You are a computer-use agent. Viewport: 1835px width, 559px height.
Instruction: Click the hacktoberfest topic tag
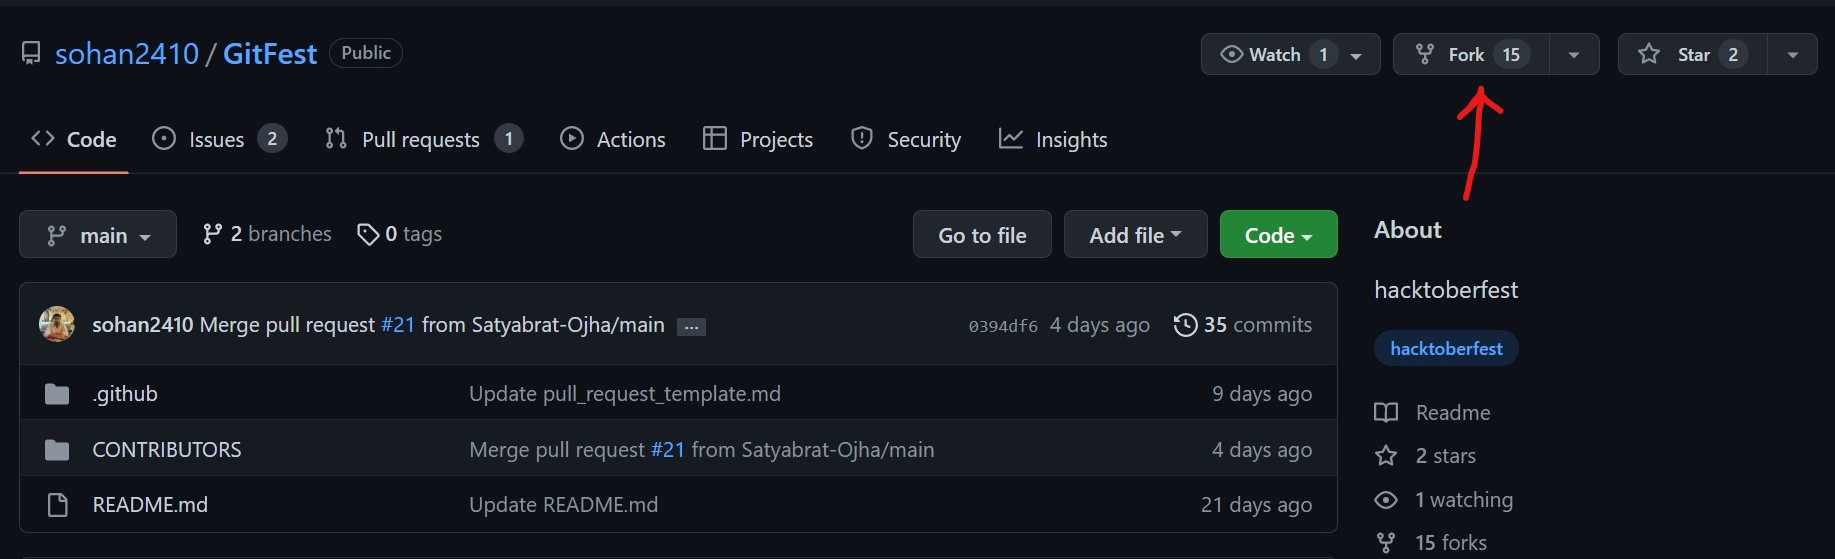[x=1446, y=348]
